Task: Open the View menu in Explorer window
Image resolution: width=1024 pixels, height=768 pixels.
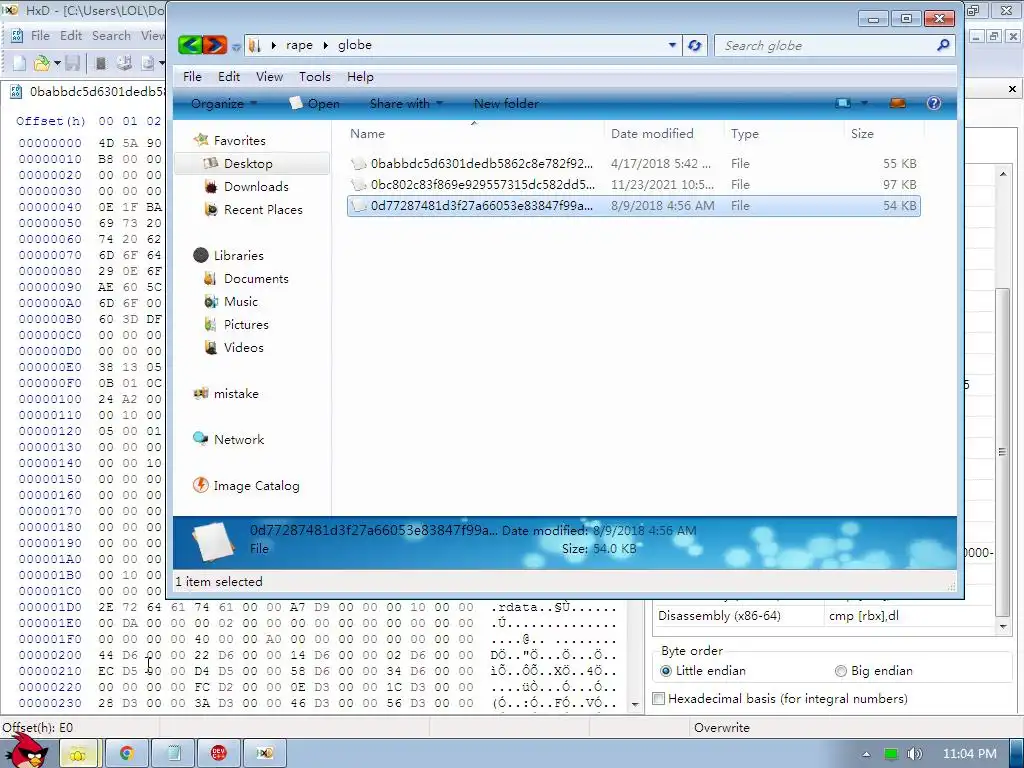Action: point(269,76)
